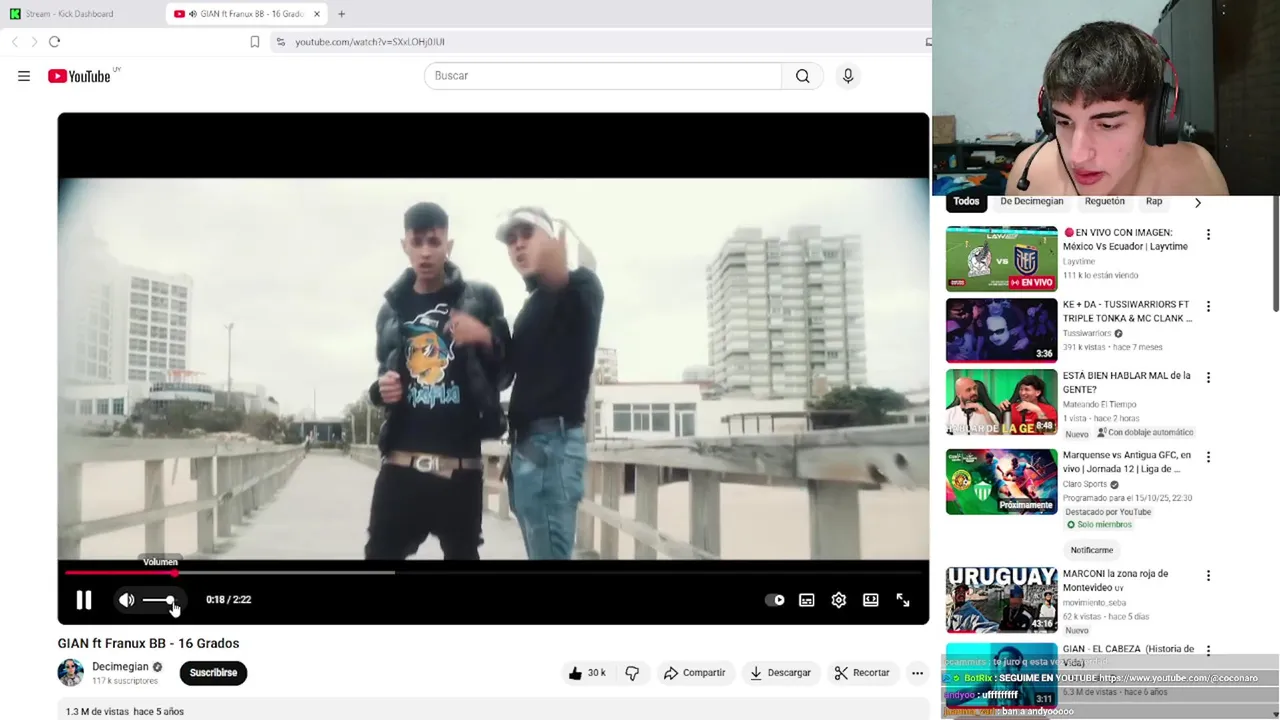The height and width of the screenshot is (720, 1280).
Task: Subscribe with the Suscribirse button
Action: click(x=214, y=673)
